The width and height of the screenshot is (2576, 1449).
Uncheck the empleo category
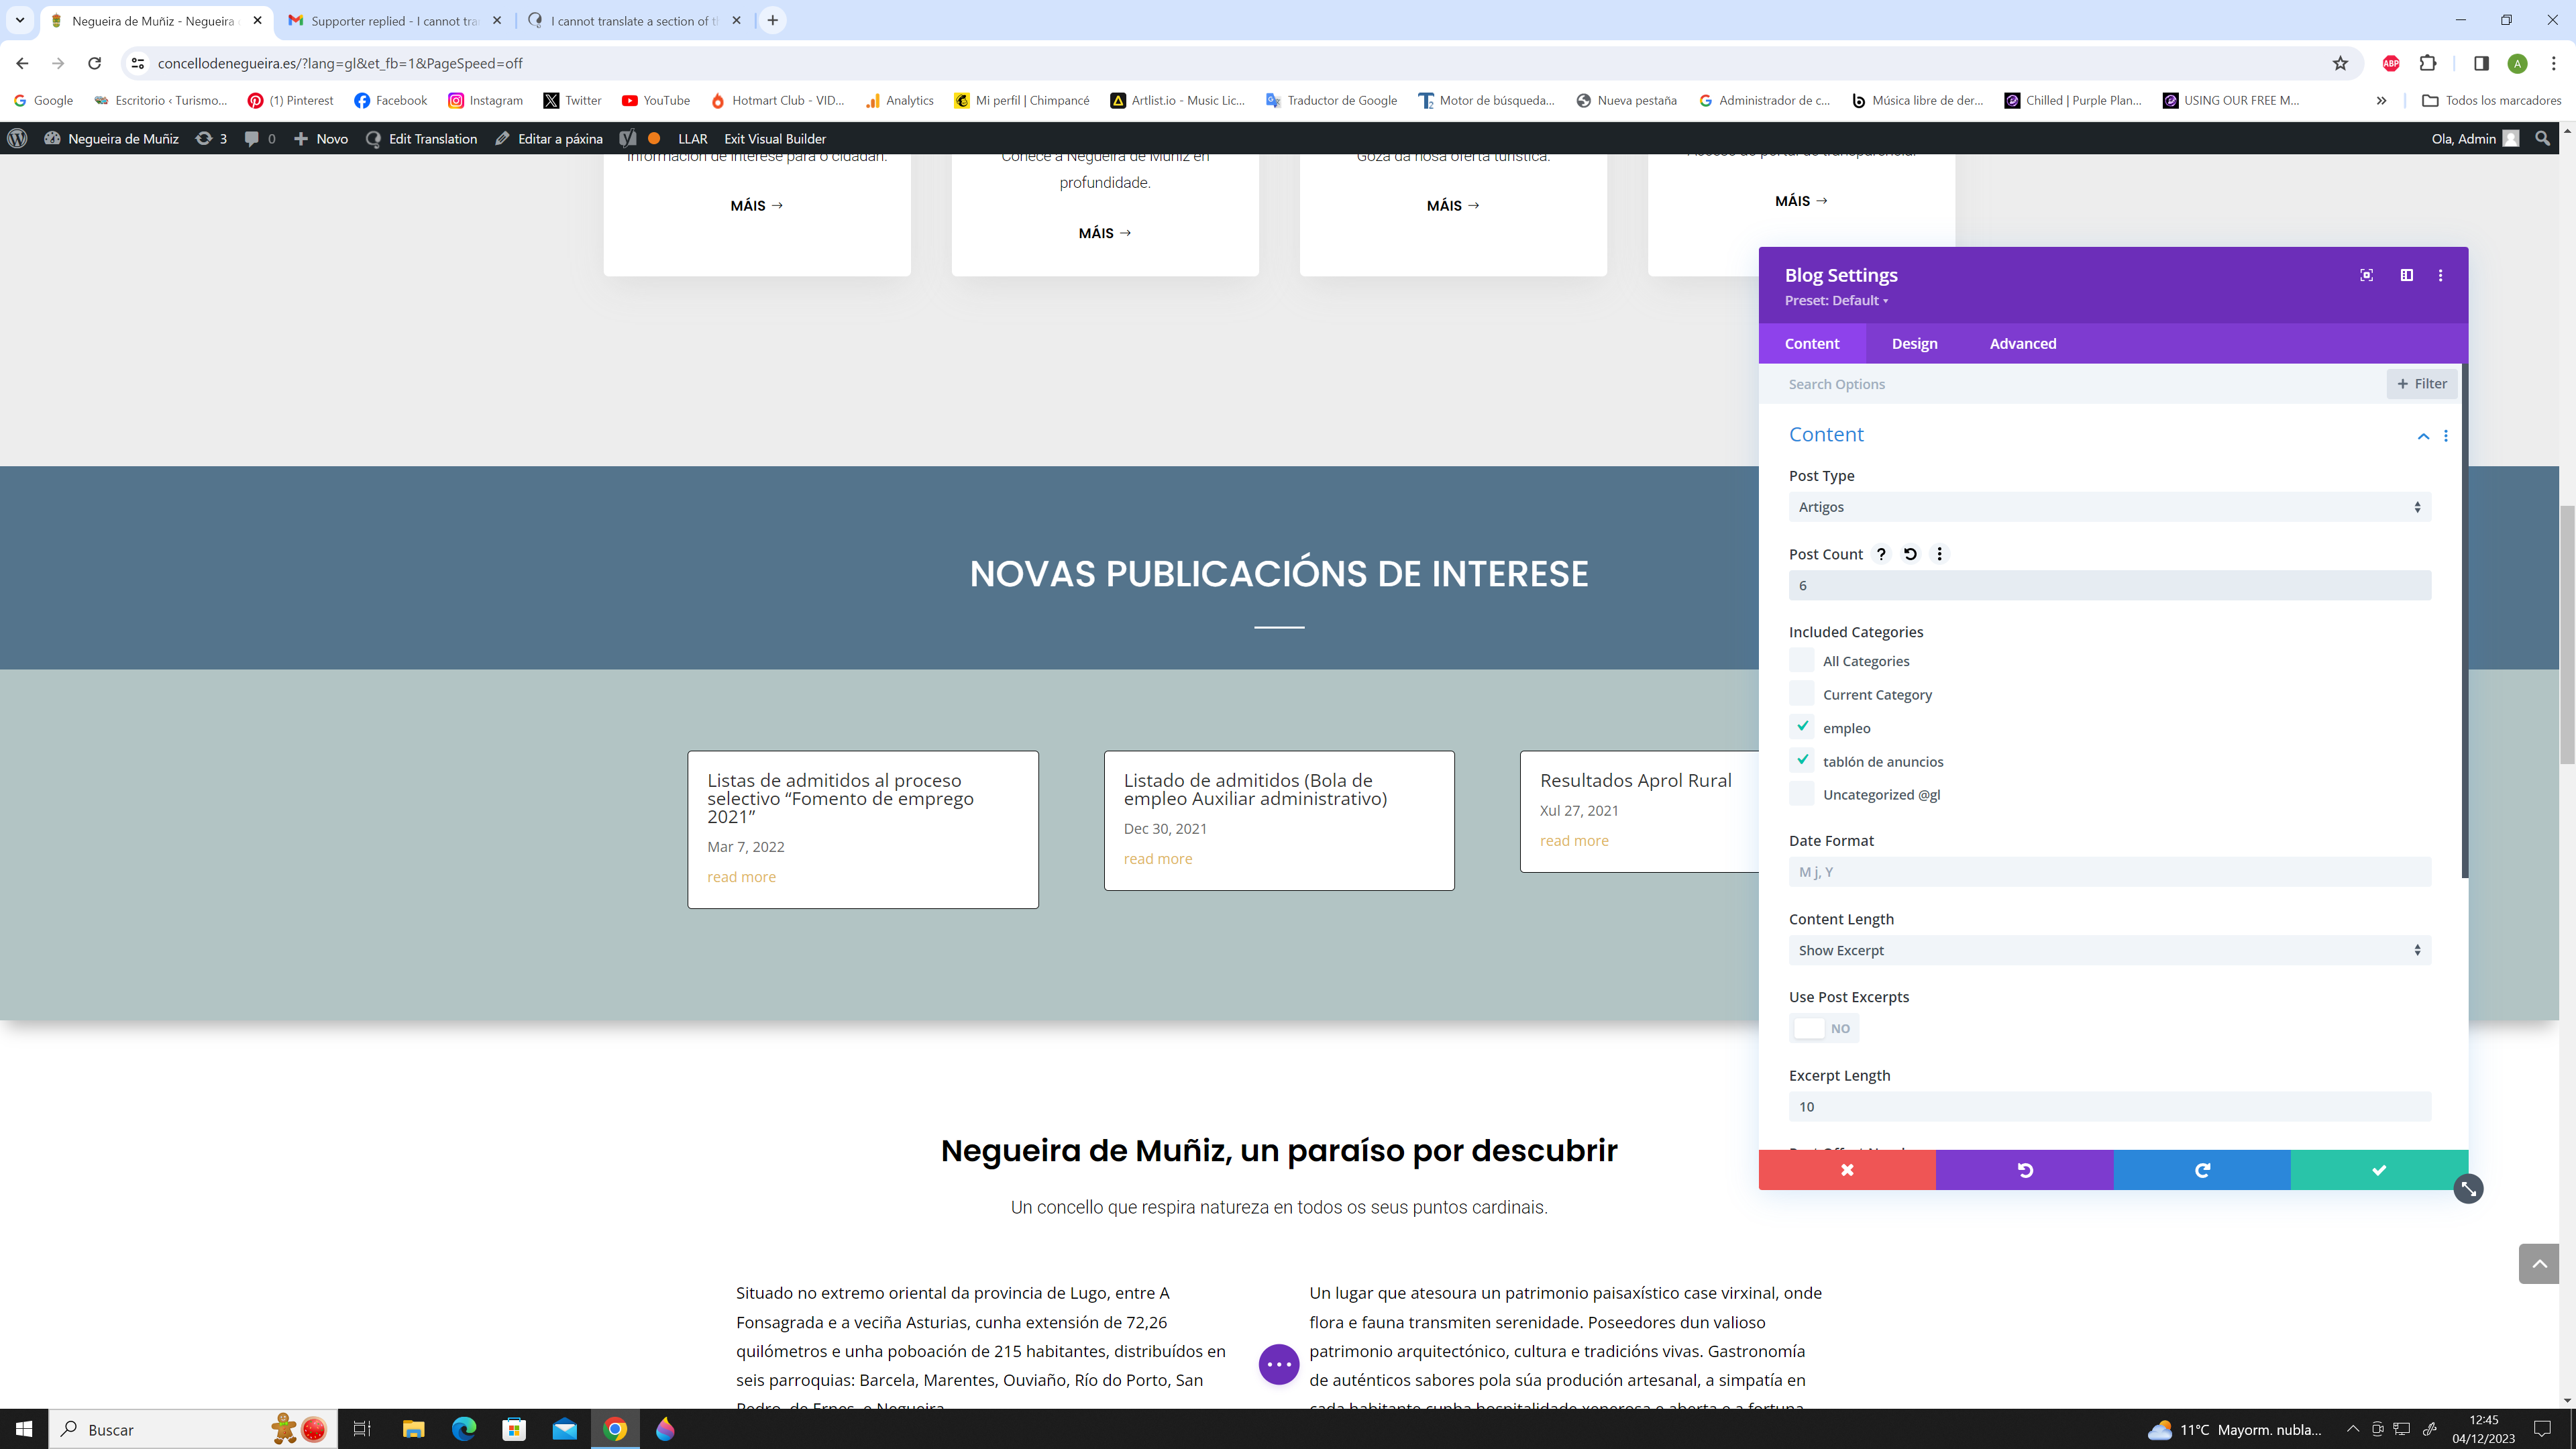pos(1802,727)
